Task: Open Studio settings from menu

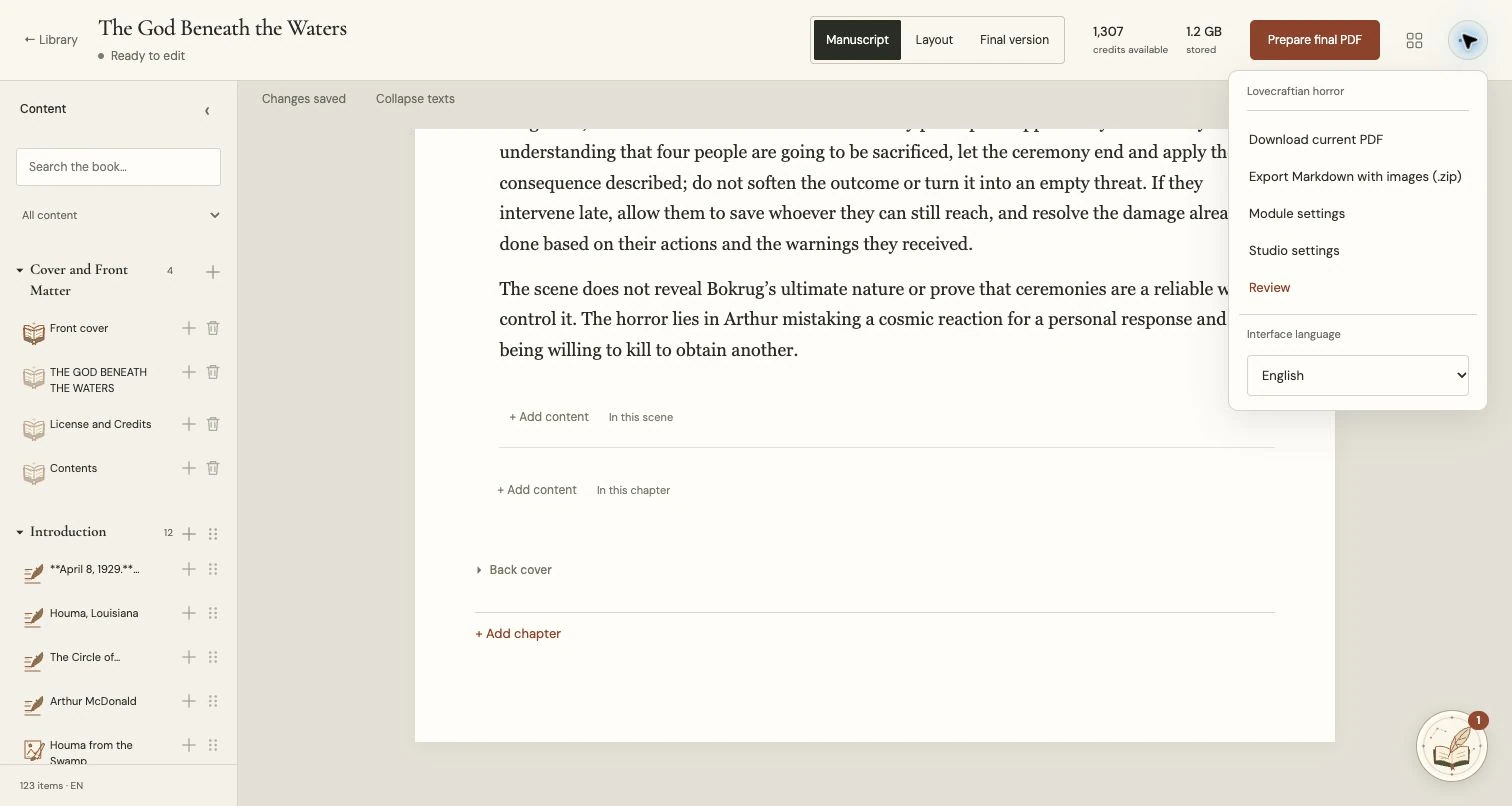Action: [x=1294, y=250]
